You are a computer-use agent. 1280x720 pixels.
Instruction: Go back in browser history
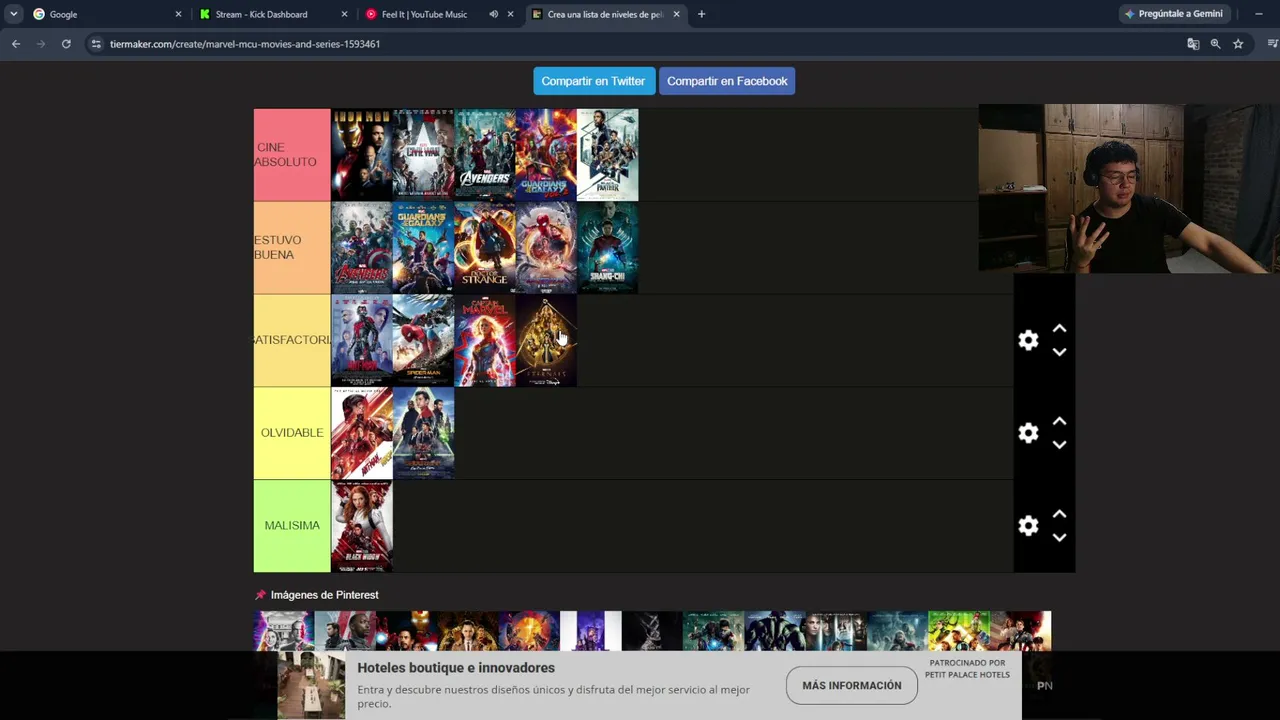click(x=16, y=44)
